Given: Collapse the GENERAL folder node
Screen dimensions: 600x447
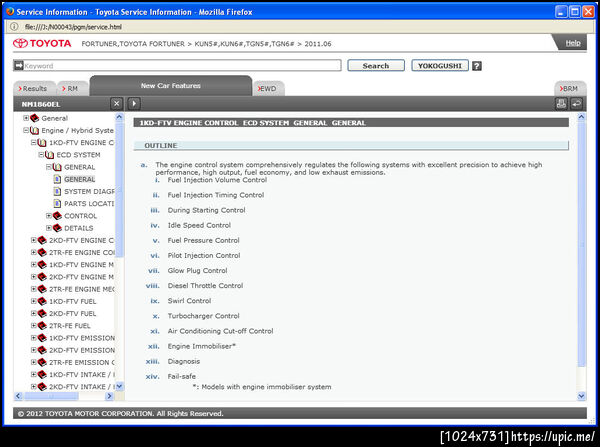Looking at the screenshot, I should pos(49,167).
